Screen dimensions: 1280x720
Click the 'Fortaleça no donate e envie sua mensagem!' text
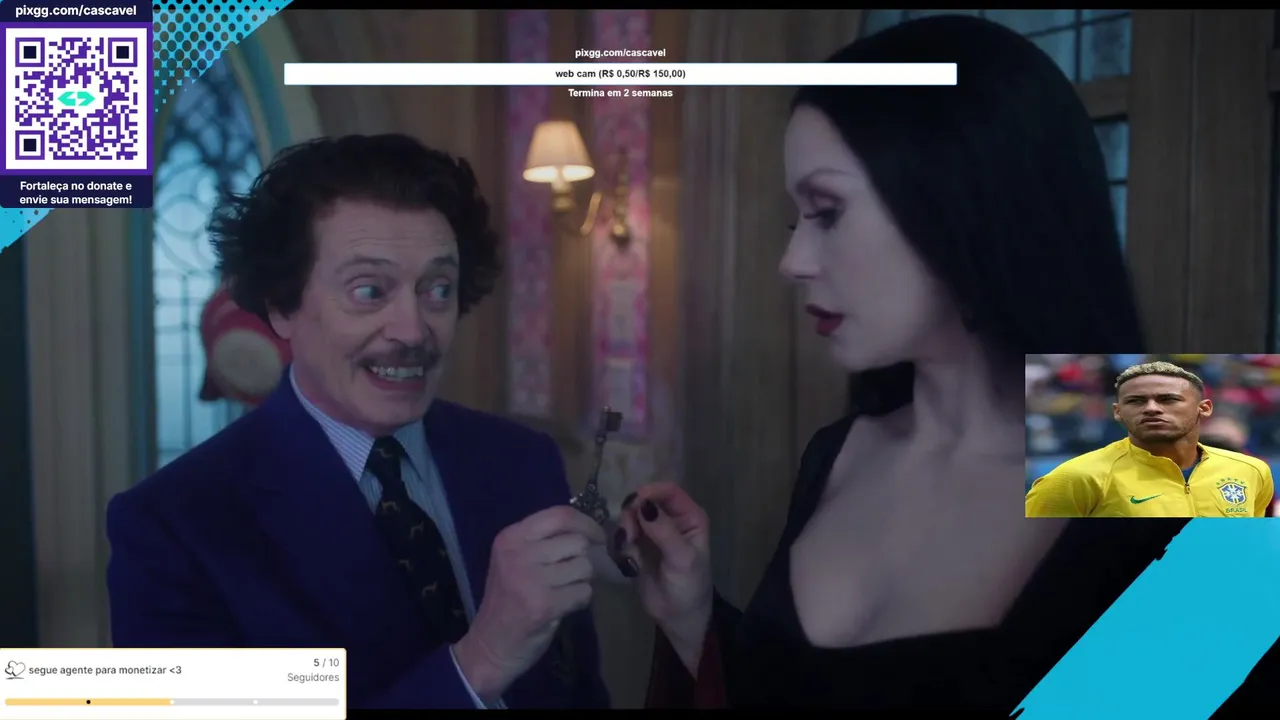coord(76,193)
